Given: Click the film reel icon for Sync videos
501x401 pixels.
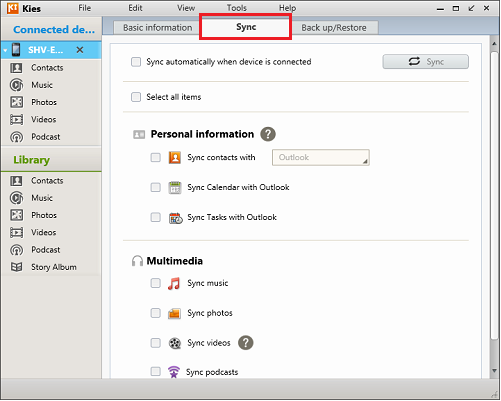Looking at the screenshot, I should coord(175,343).
